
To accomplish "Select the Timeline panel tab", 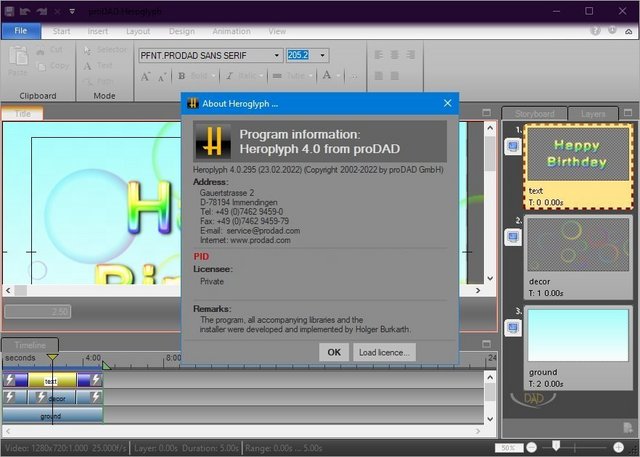I will [x=30, y=345].
